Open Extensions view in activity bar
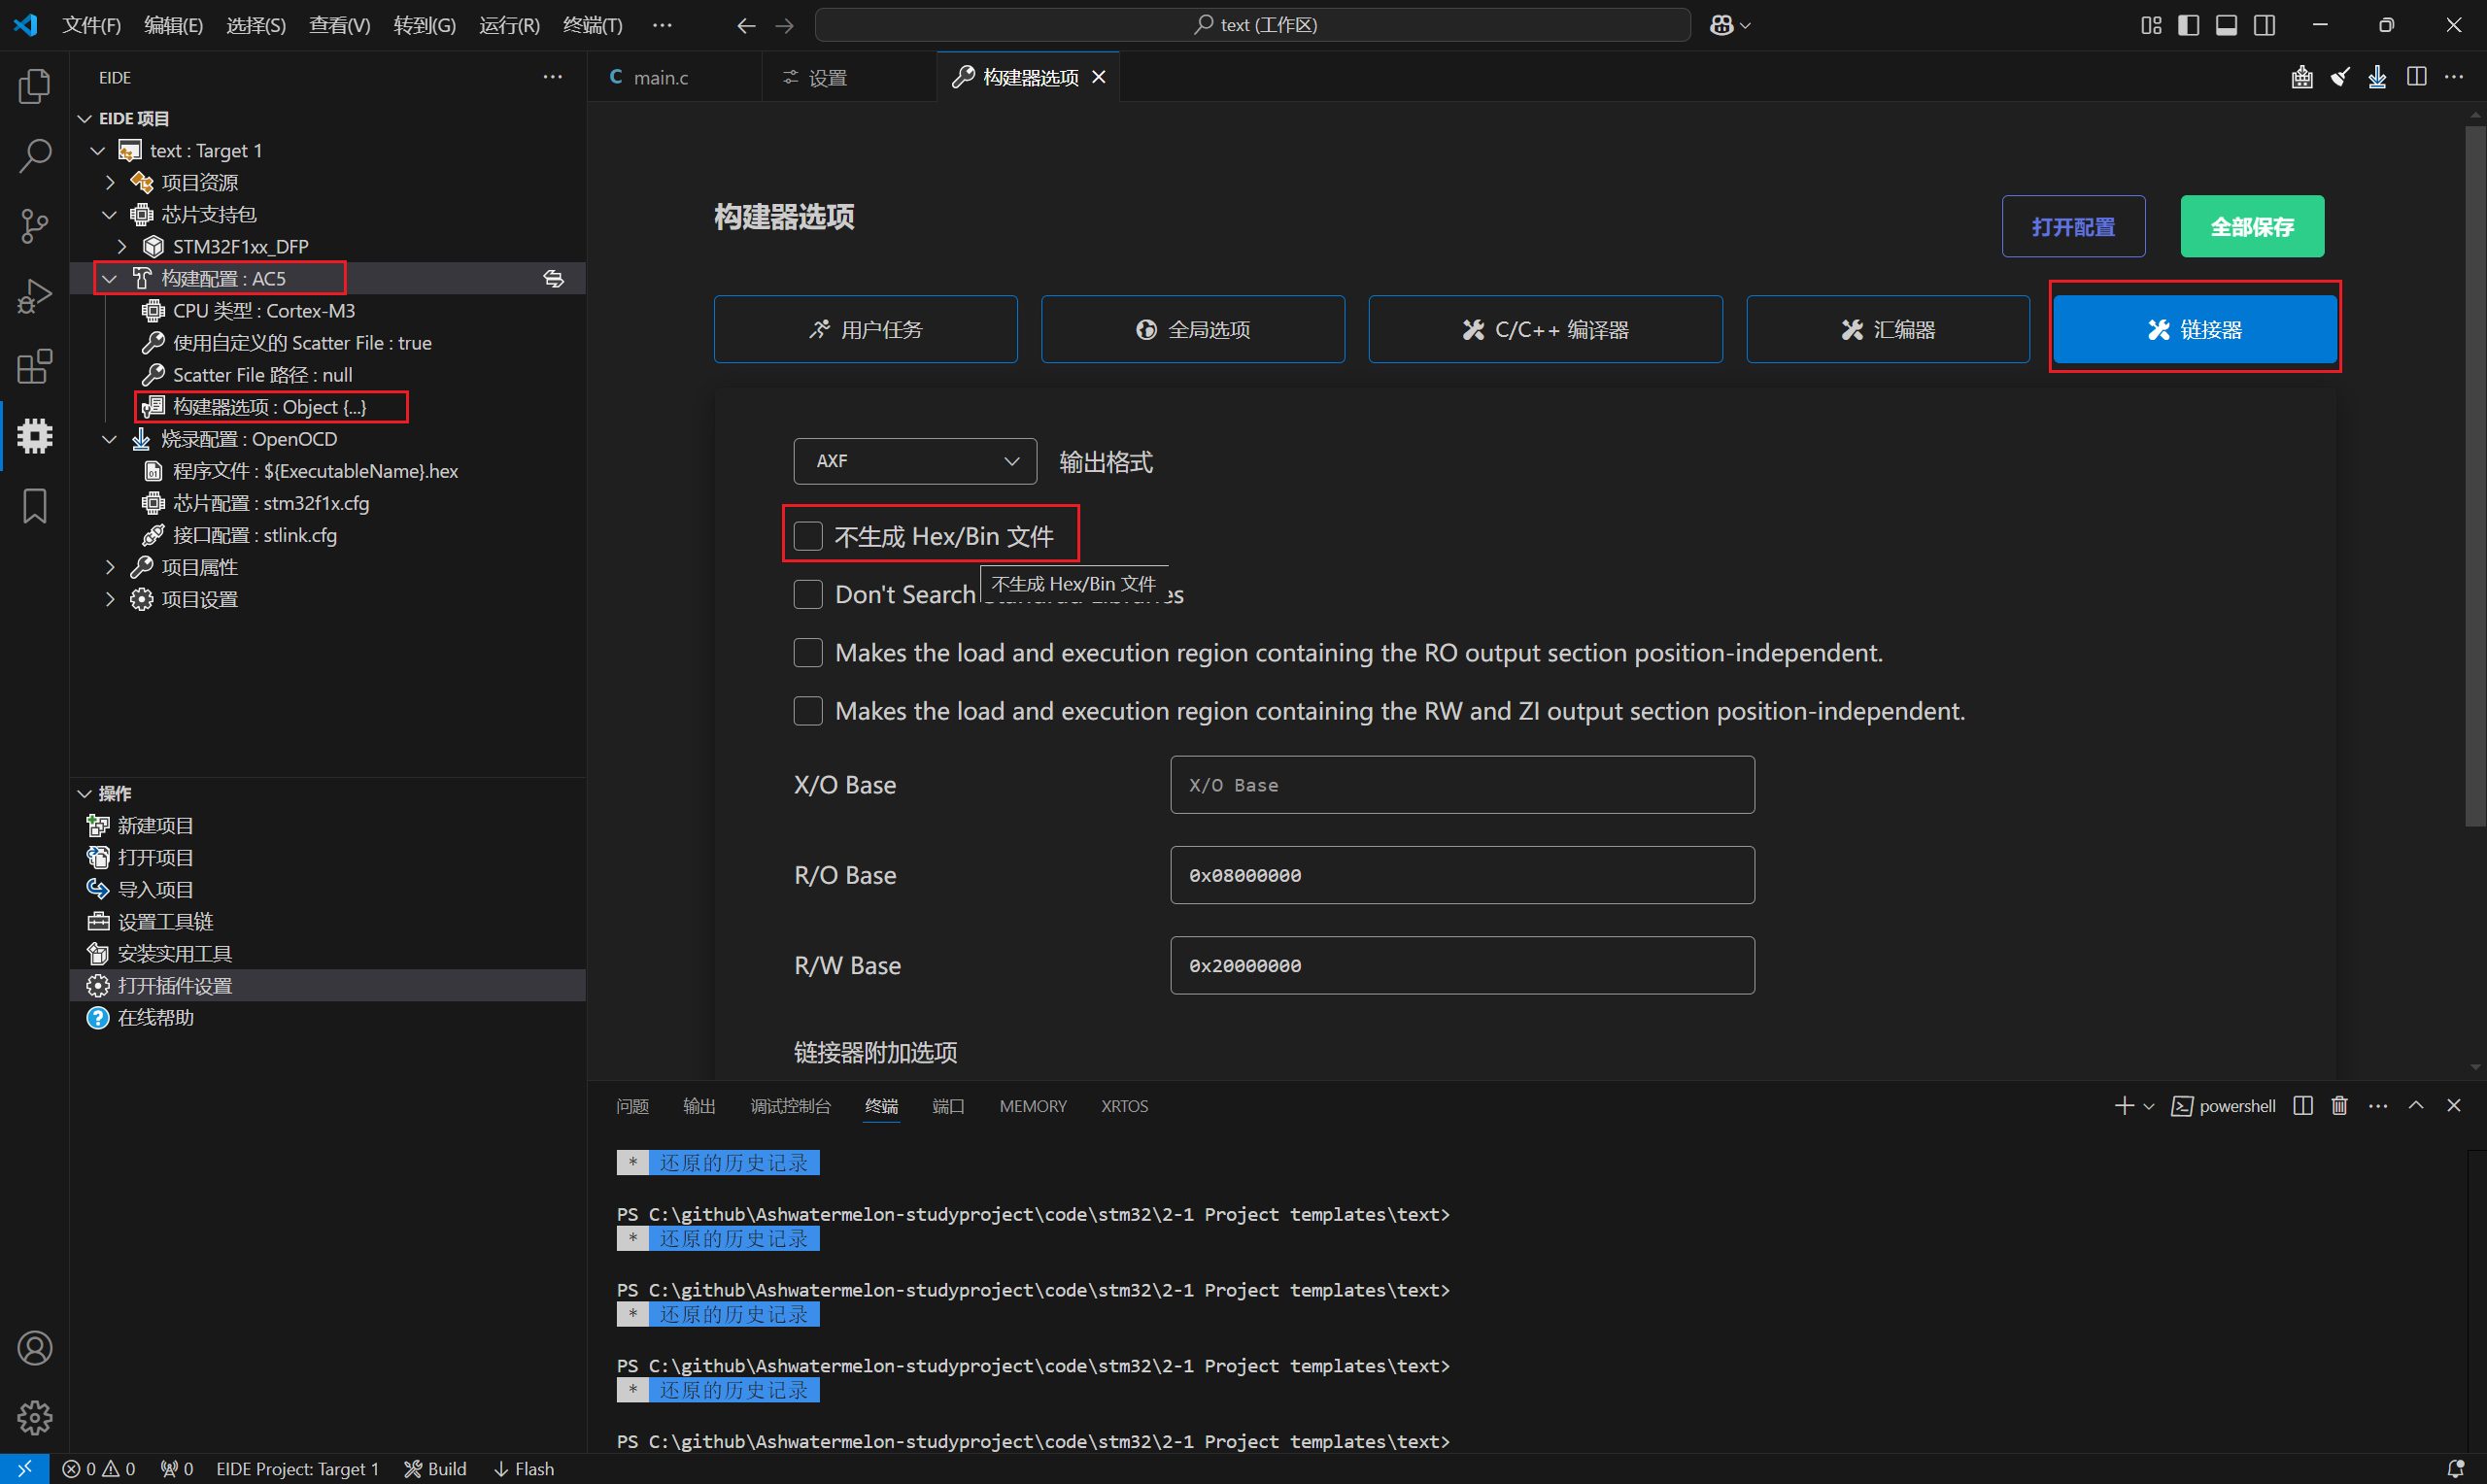Screen dimensions: 2487x1484 click(34, 366)
